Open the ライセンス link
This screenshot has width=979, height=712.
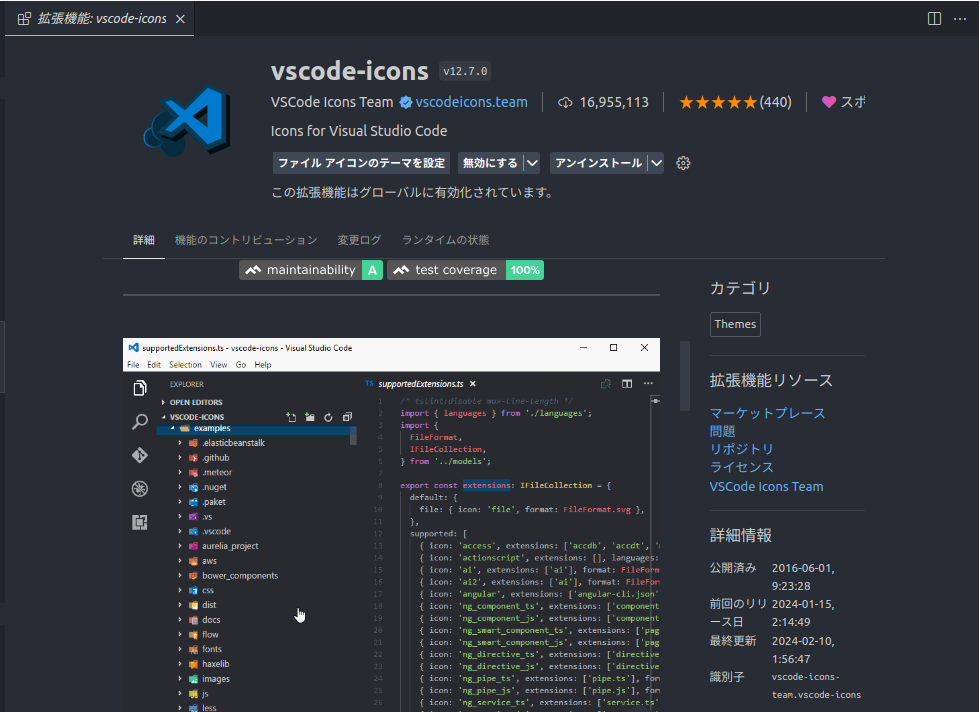pos(742,467)
